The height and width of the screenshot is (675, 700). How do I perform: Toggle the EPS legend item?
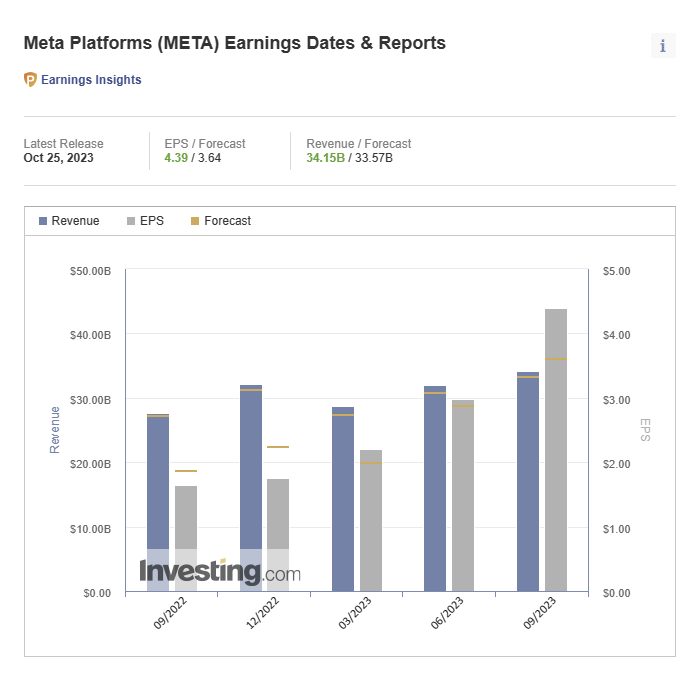(x=146, y=221)
